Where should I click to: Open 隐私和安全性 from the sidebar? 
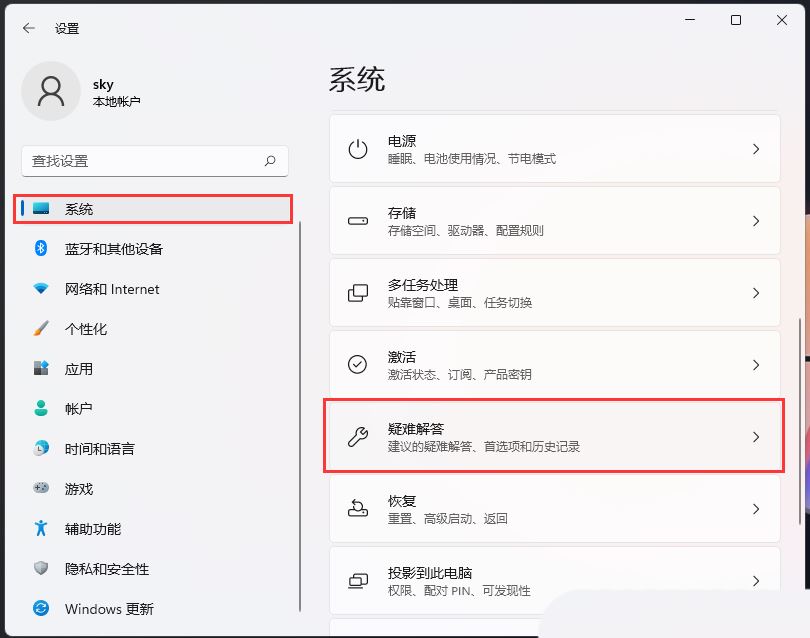coord(106,569)
